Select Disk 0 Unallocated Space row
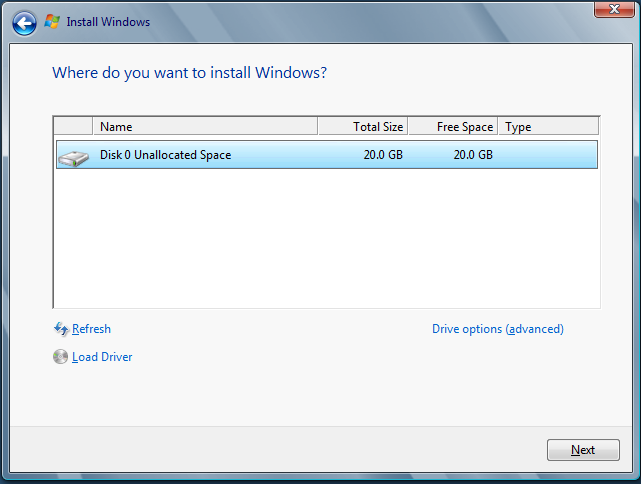 327,155
